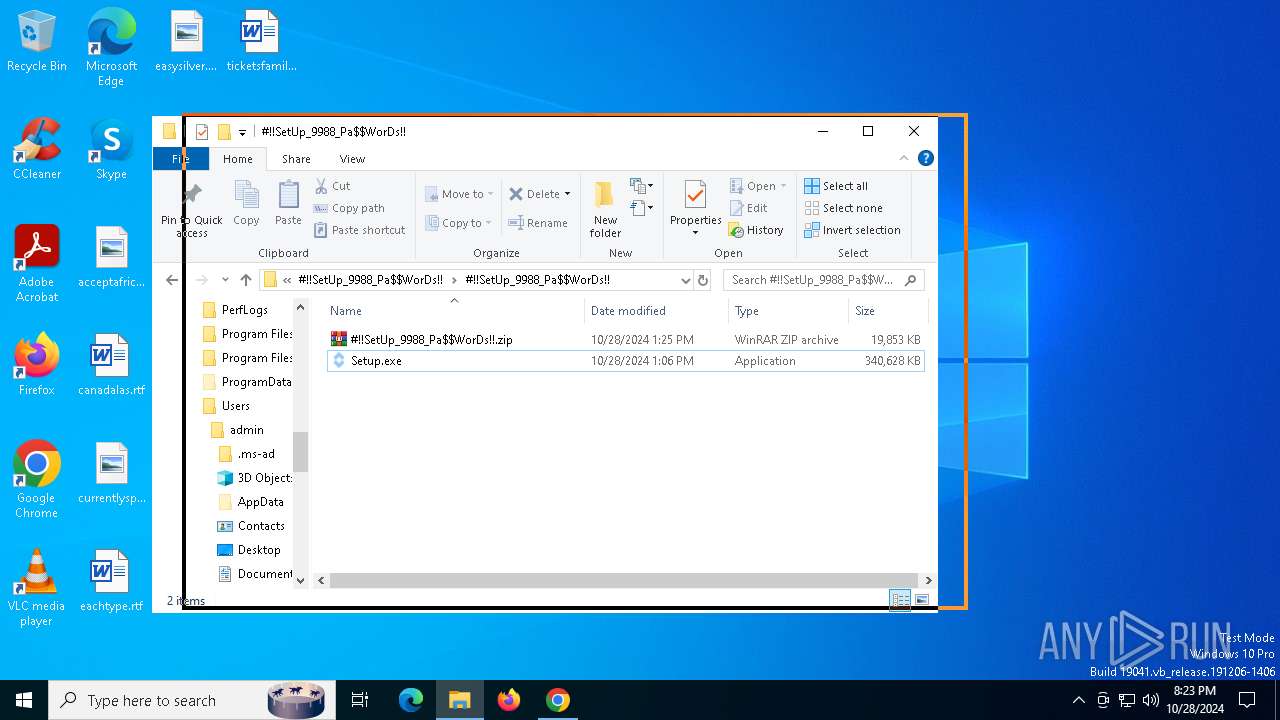Click the Paste ribbon icon
This screenshot has width=1280, height=720.
[288, 203]
